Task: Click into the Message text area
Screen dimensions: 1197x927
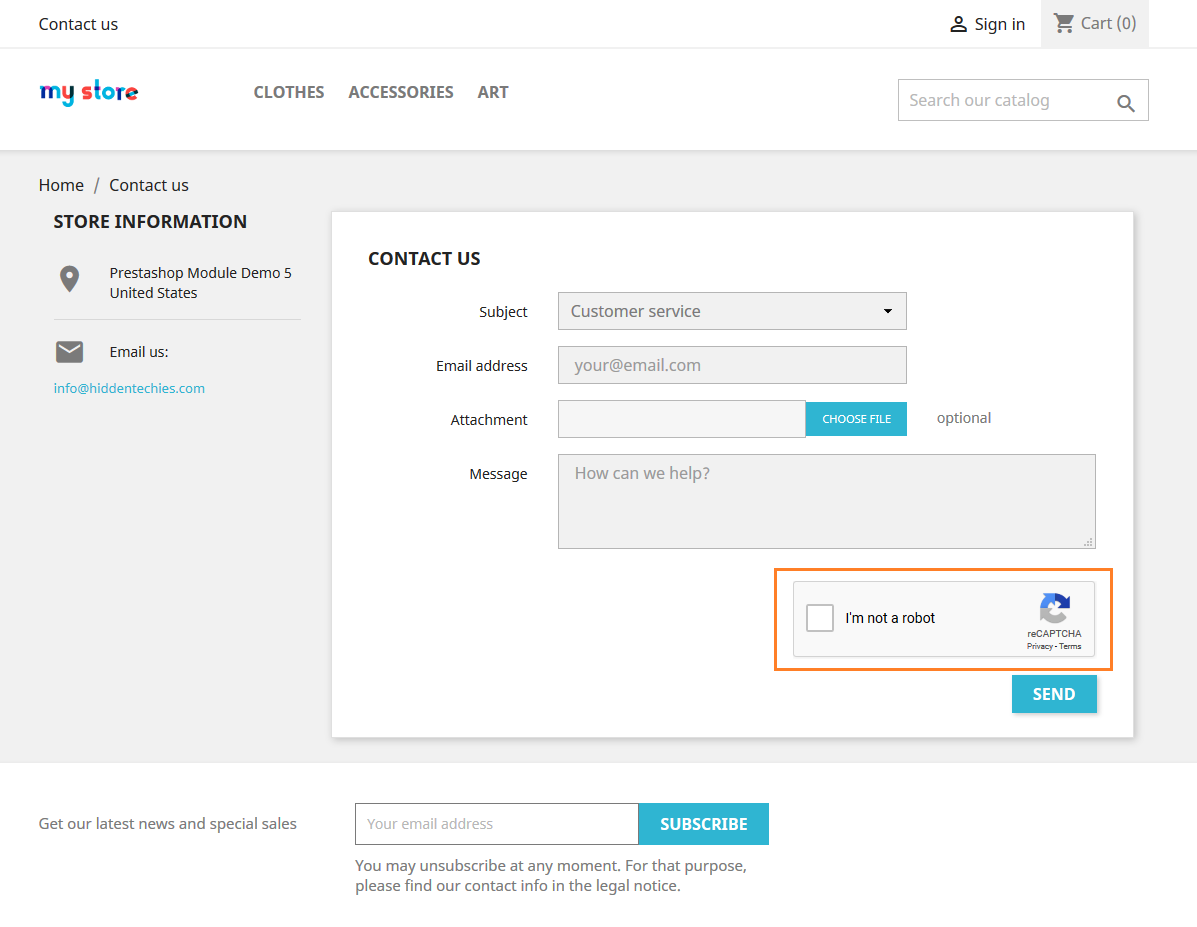Action: (x=826, y=501)
